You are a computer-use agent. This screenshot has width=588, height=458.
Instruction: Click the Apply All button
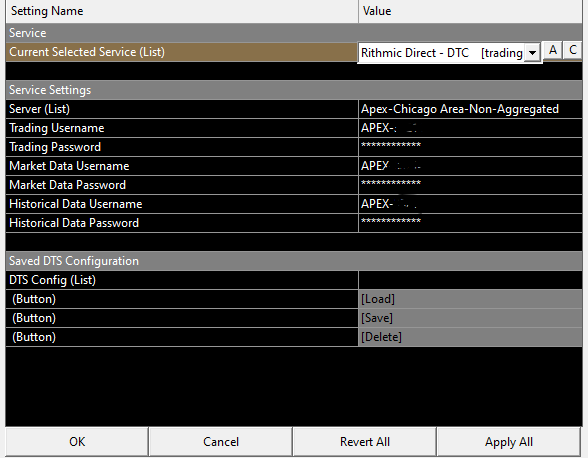(508, 441)
